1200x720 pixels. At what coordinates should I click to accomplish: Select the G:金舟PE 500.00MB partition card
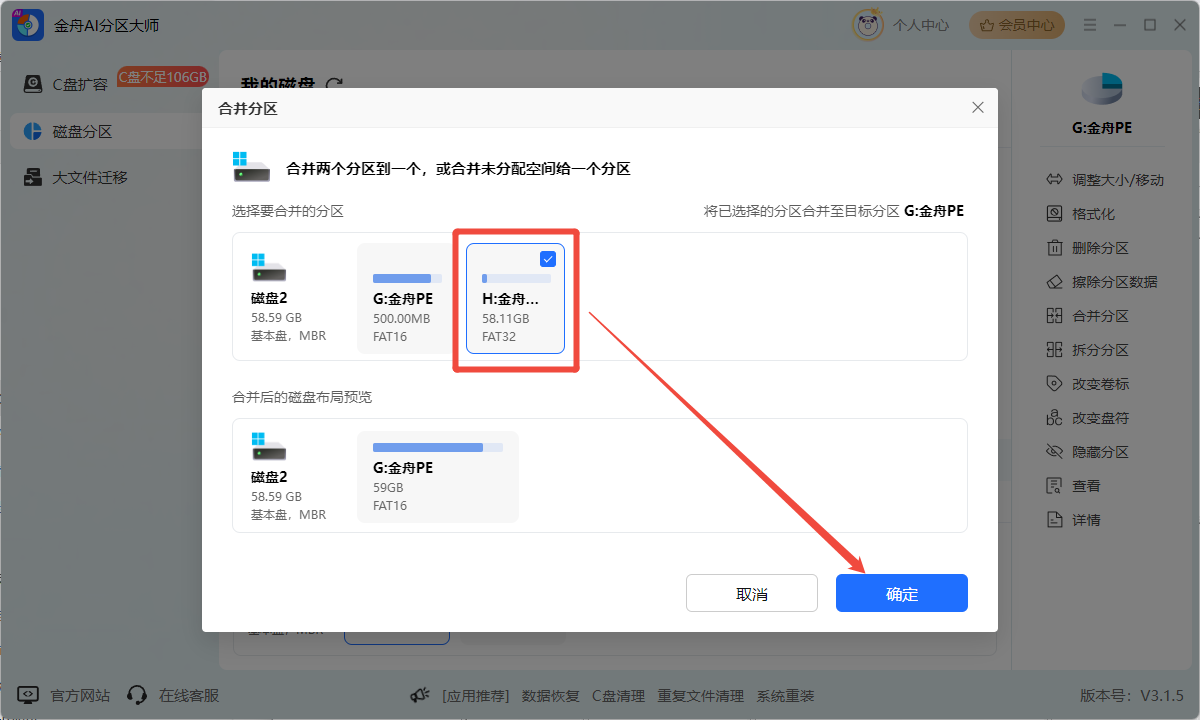click(x=405, y=298)
